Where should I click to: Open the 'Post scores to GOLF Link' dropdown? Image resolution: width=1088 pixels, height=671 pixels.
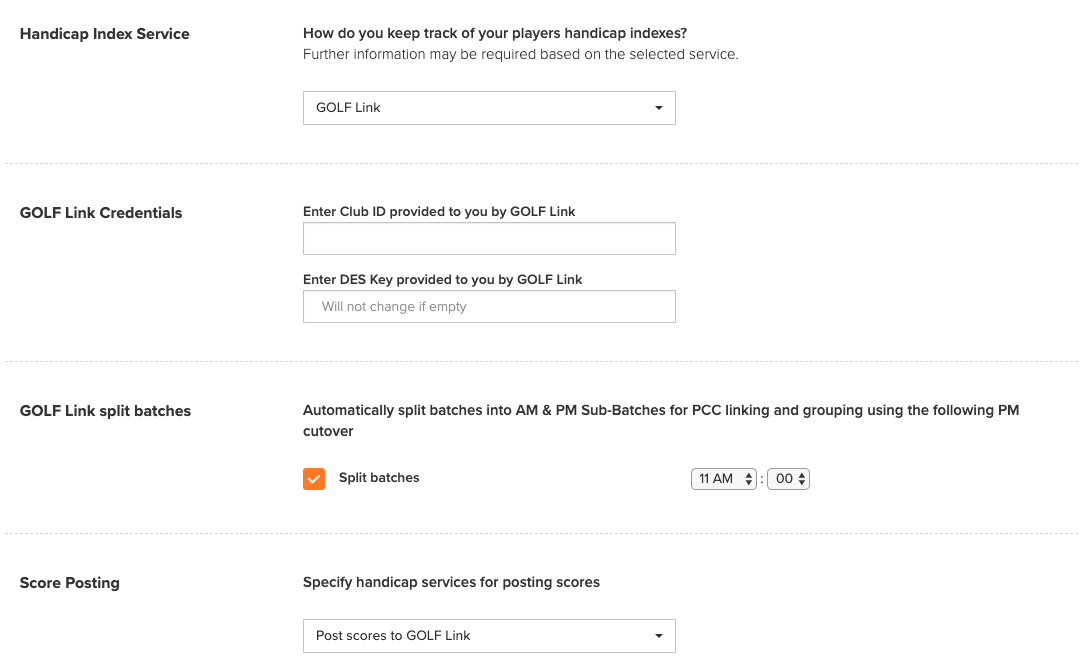(489, 636)
